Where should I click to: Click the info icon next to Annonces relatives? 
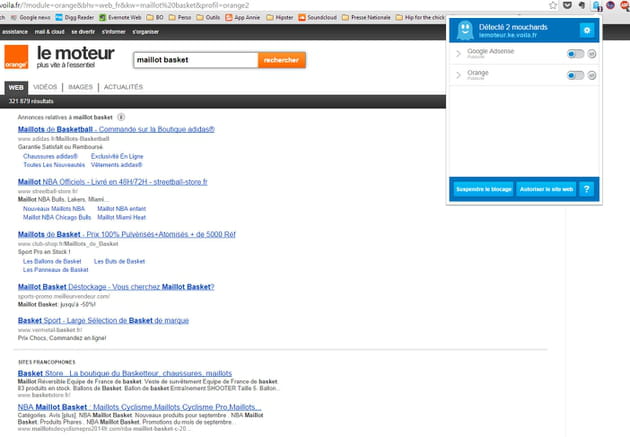[121, 117]
